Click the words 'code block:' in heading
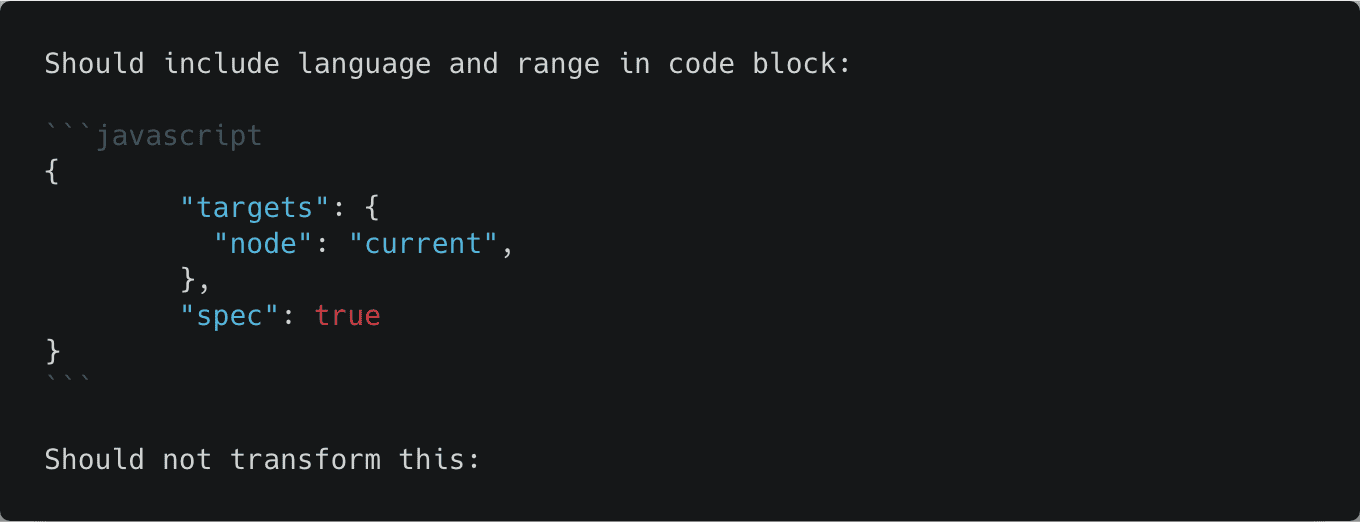 click(759, 64)
